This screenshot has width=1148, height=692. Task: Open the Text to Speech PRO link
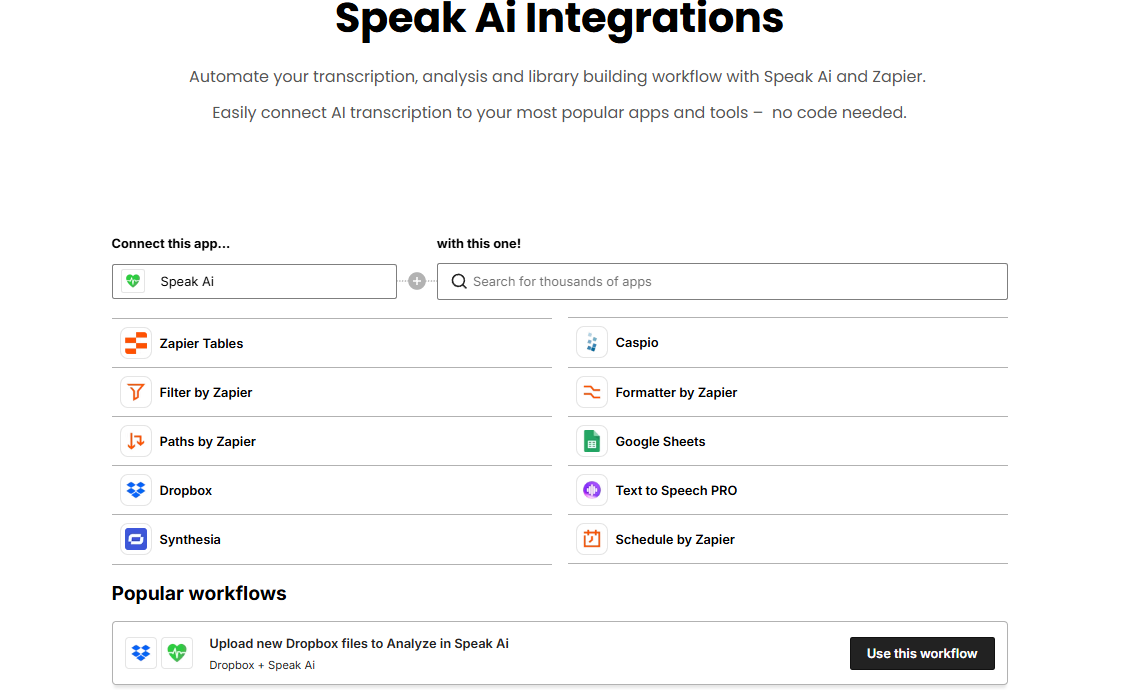click(x=676, y=491)
